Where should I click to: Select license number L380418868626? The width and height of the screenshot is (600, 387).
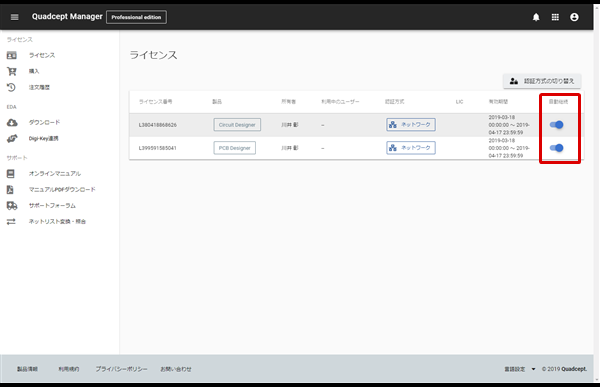click(158, 125)
